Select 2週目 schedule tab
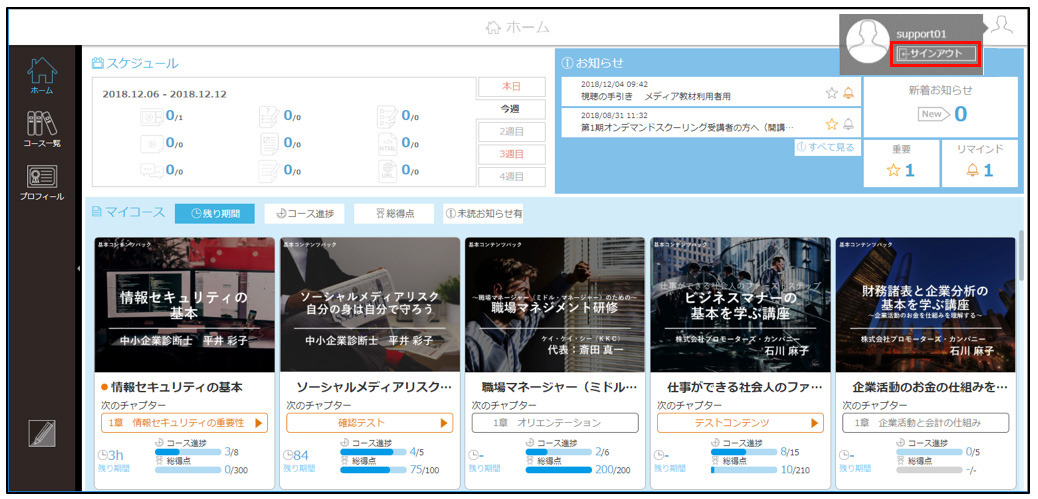Screen dimensions: 1038x499 (512, 132)
